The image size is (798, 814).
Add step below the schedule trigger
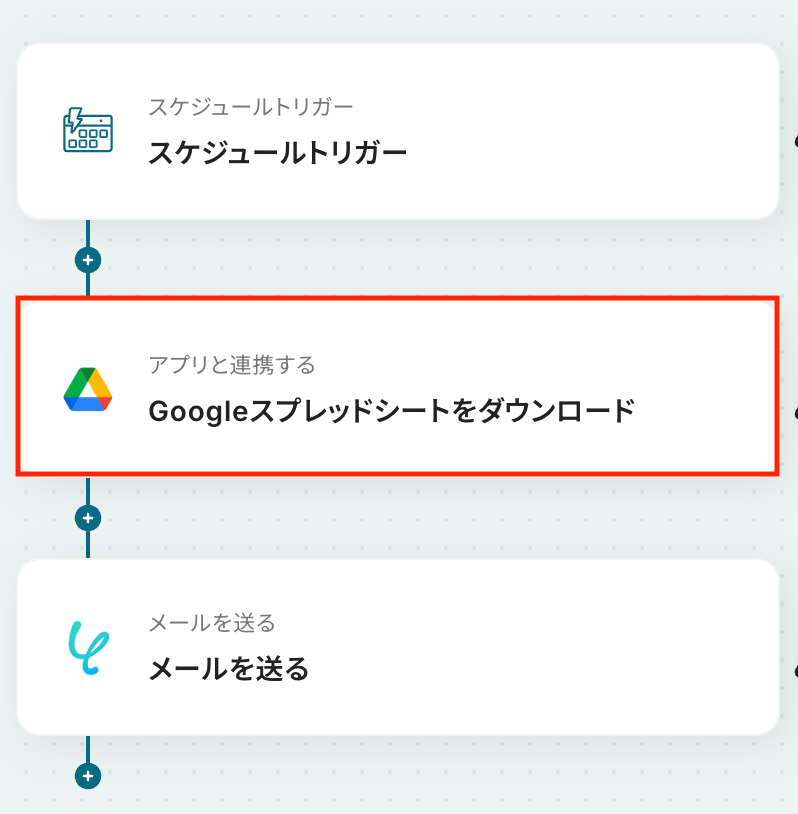88,260
